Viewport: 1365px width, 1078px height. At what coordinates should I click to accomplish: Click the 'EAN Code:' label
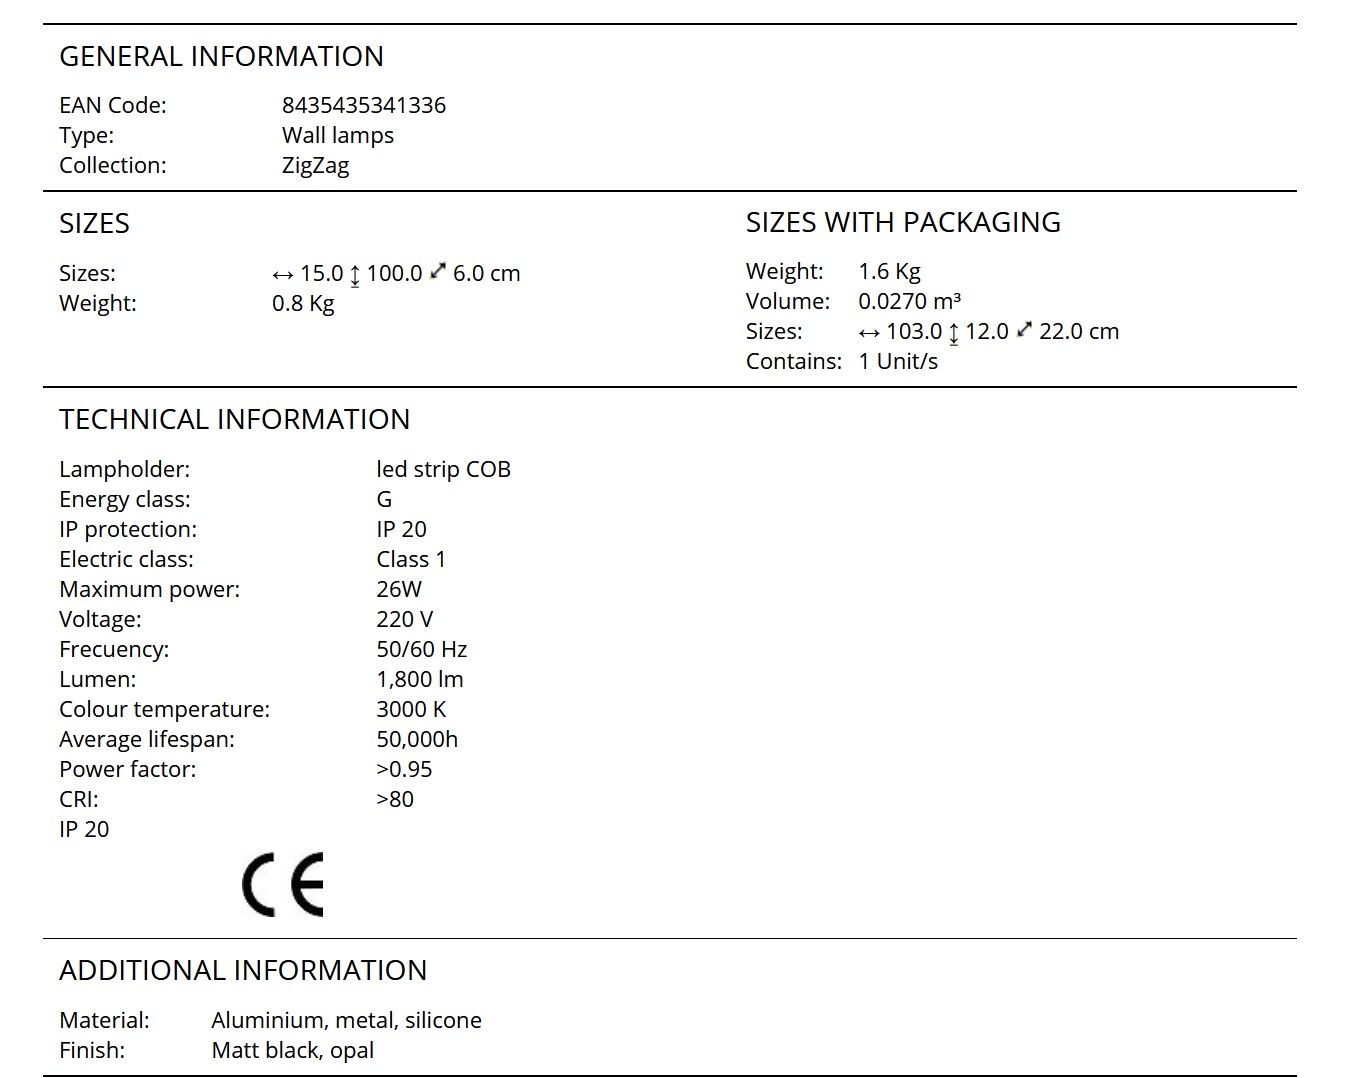pos(113,105)
